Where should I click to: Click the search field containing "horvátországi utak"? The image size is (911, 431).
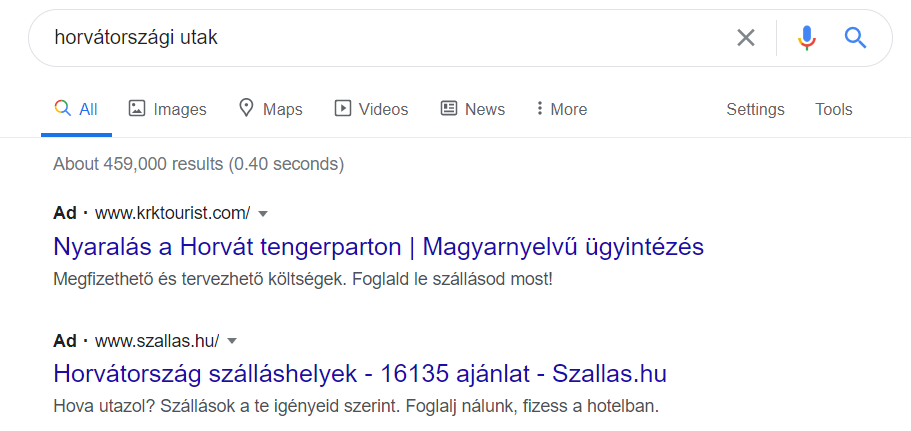(380, 38)
